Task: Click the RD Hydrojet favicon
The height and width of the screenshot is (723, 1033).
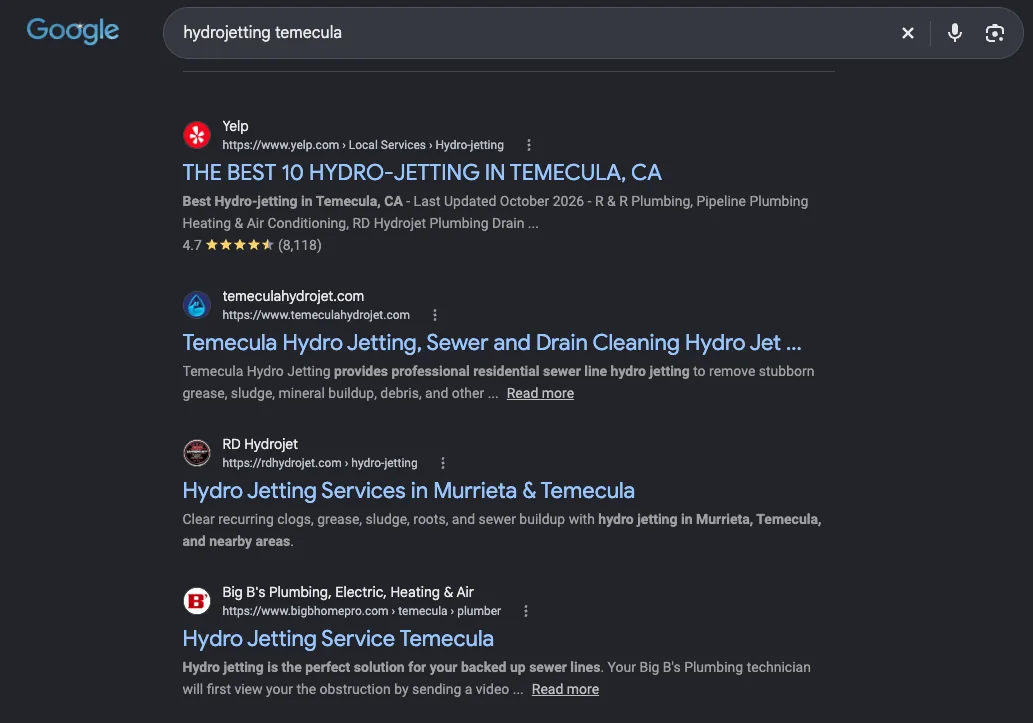Action: [196, 453]
